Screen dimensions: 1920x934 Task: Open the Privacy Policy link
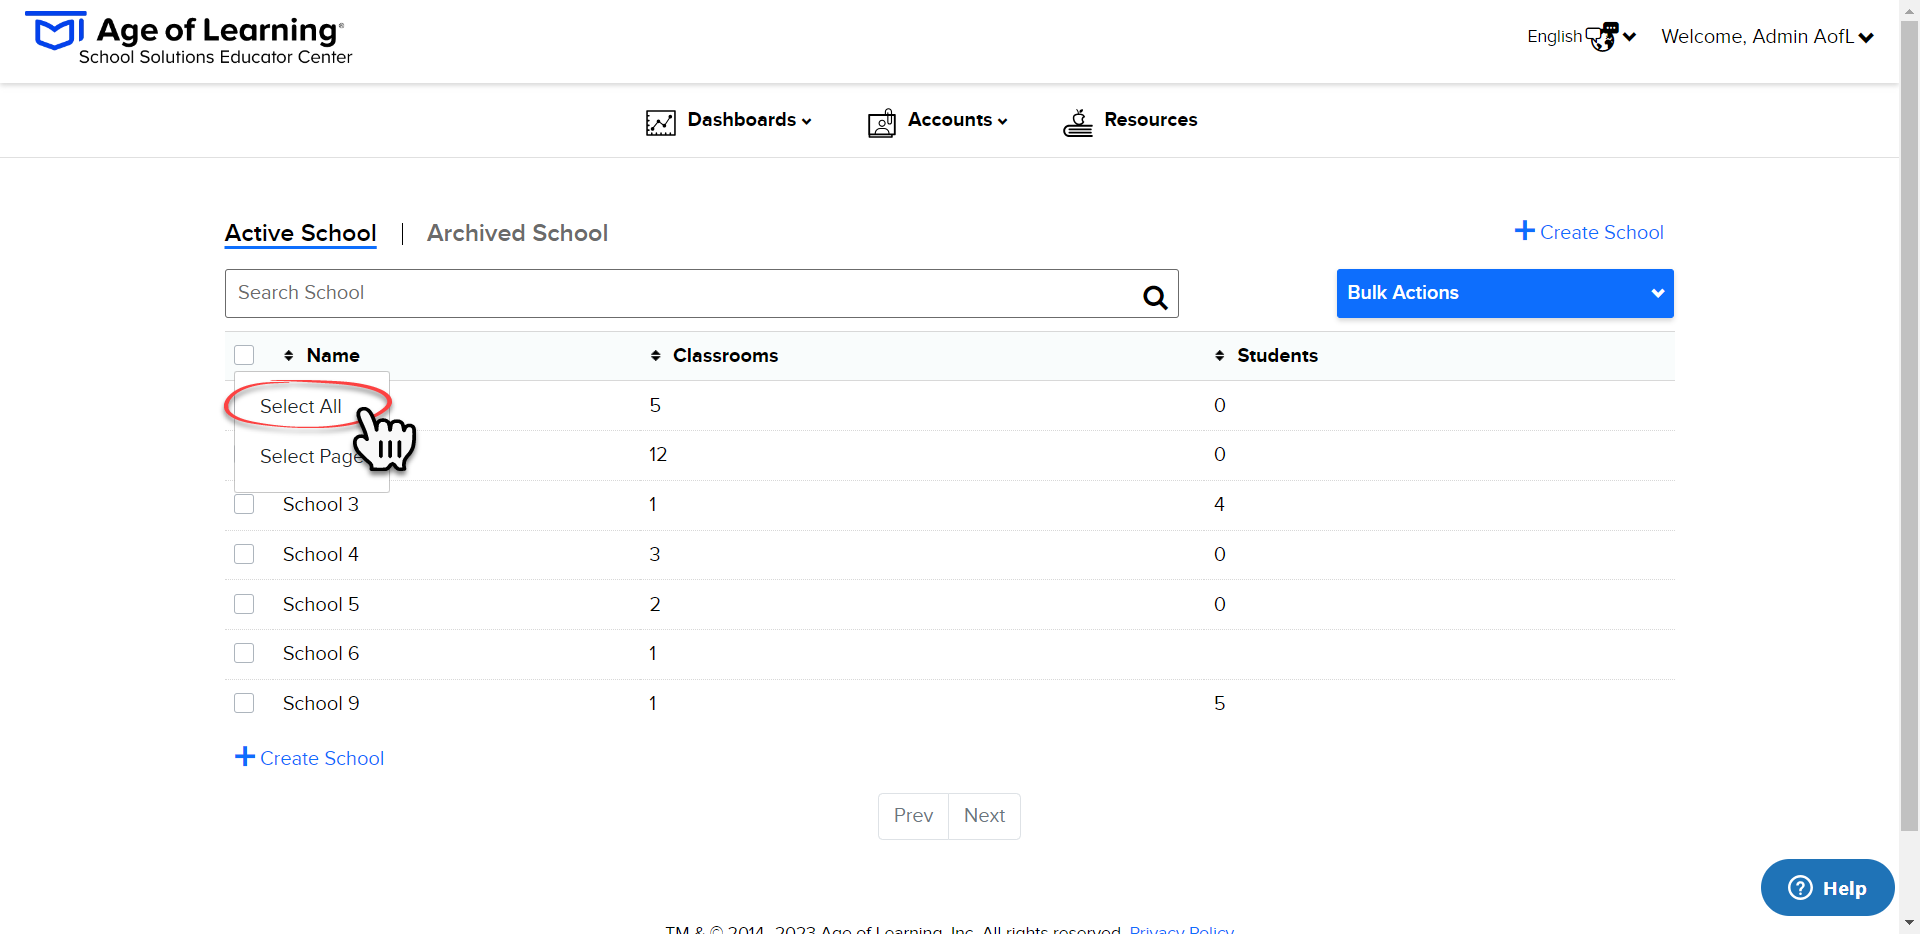coord(1181,929)
